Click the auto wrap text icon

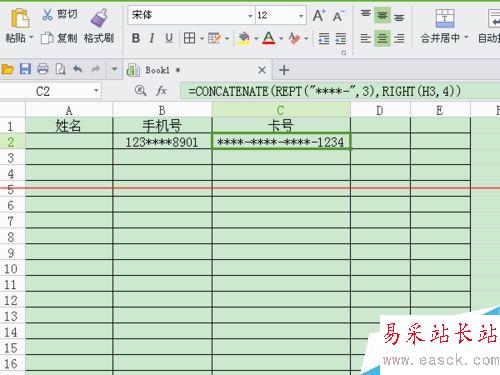(494, 18)
